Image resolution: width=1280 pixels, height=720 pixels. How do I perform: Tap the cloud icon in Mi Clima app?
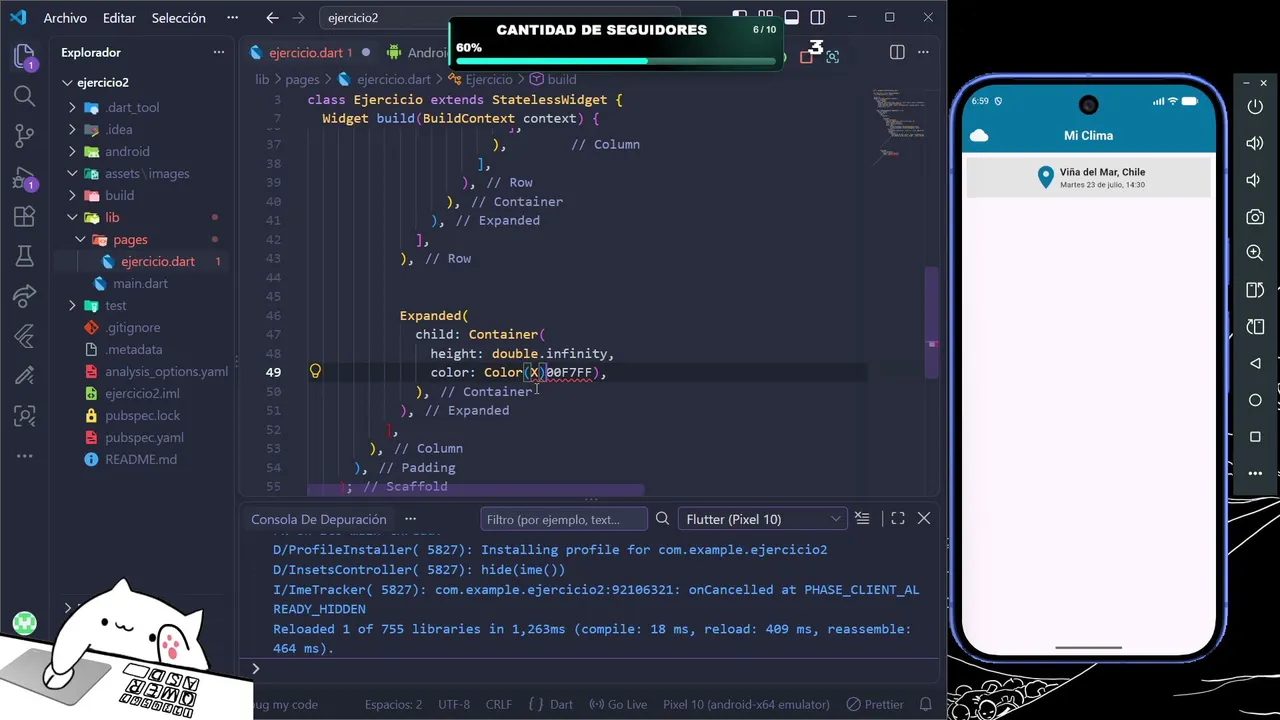979,136
